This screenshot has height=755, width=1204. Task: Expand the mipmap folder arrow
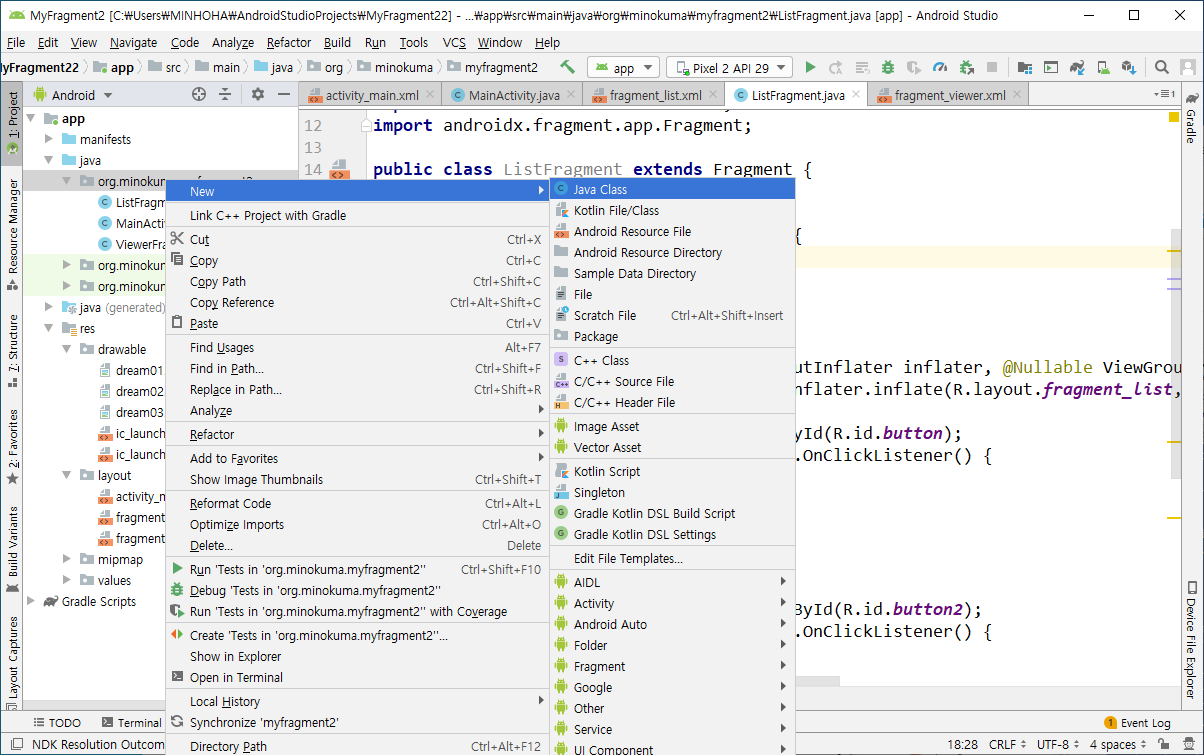tap(67, 560)
